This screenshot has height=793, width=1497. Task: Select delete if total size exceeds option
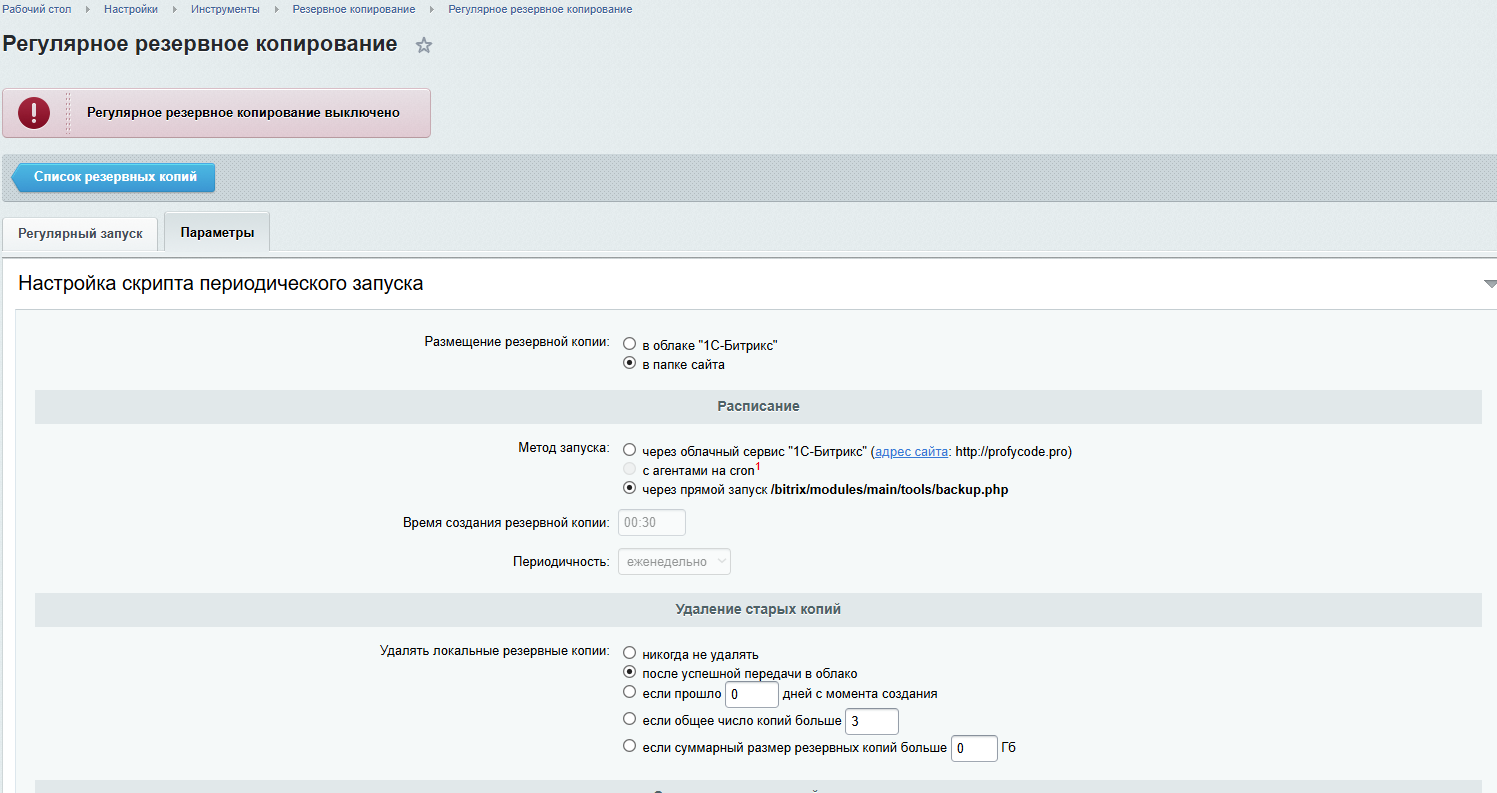coord(630,746)
